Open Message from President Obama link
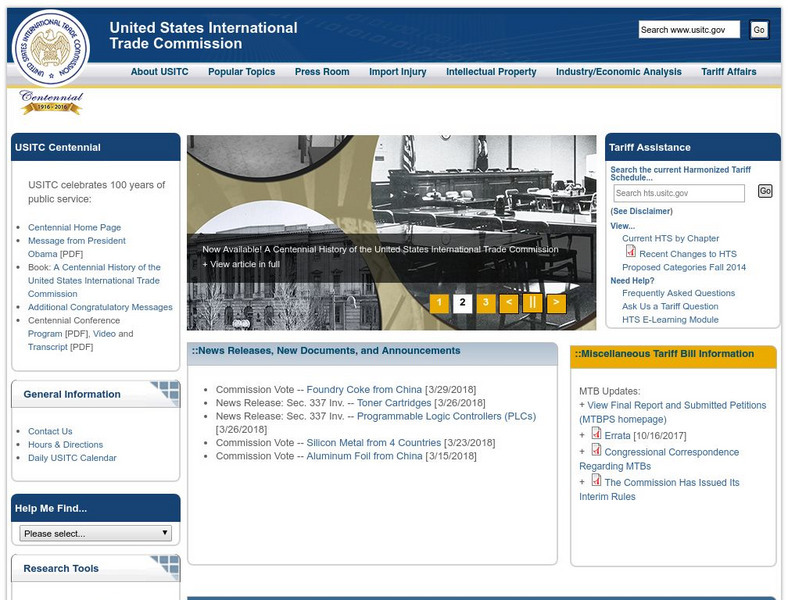This screenshot has width=788, height=600. pos(77,247)
